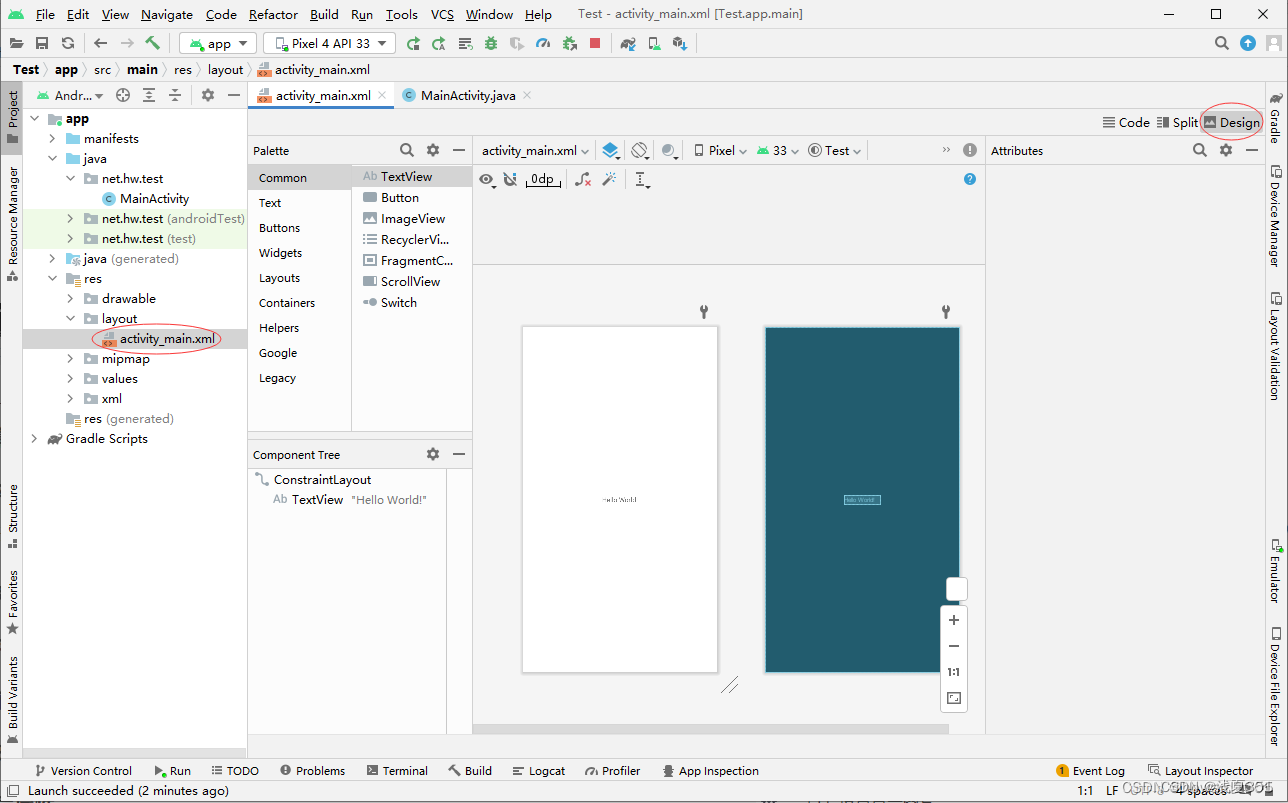
Task: Click the Back navigation arrow
Action: click(100, 43)
